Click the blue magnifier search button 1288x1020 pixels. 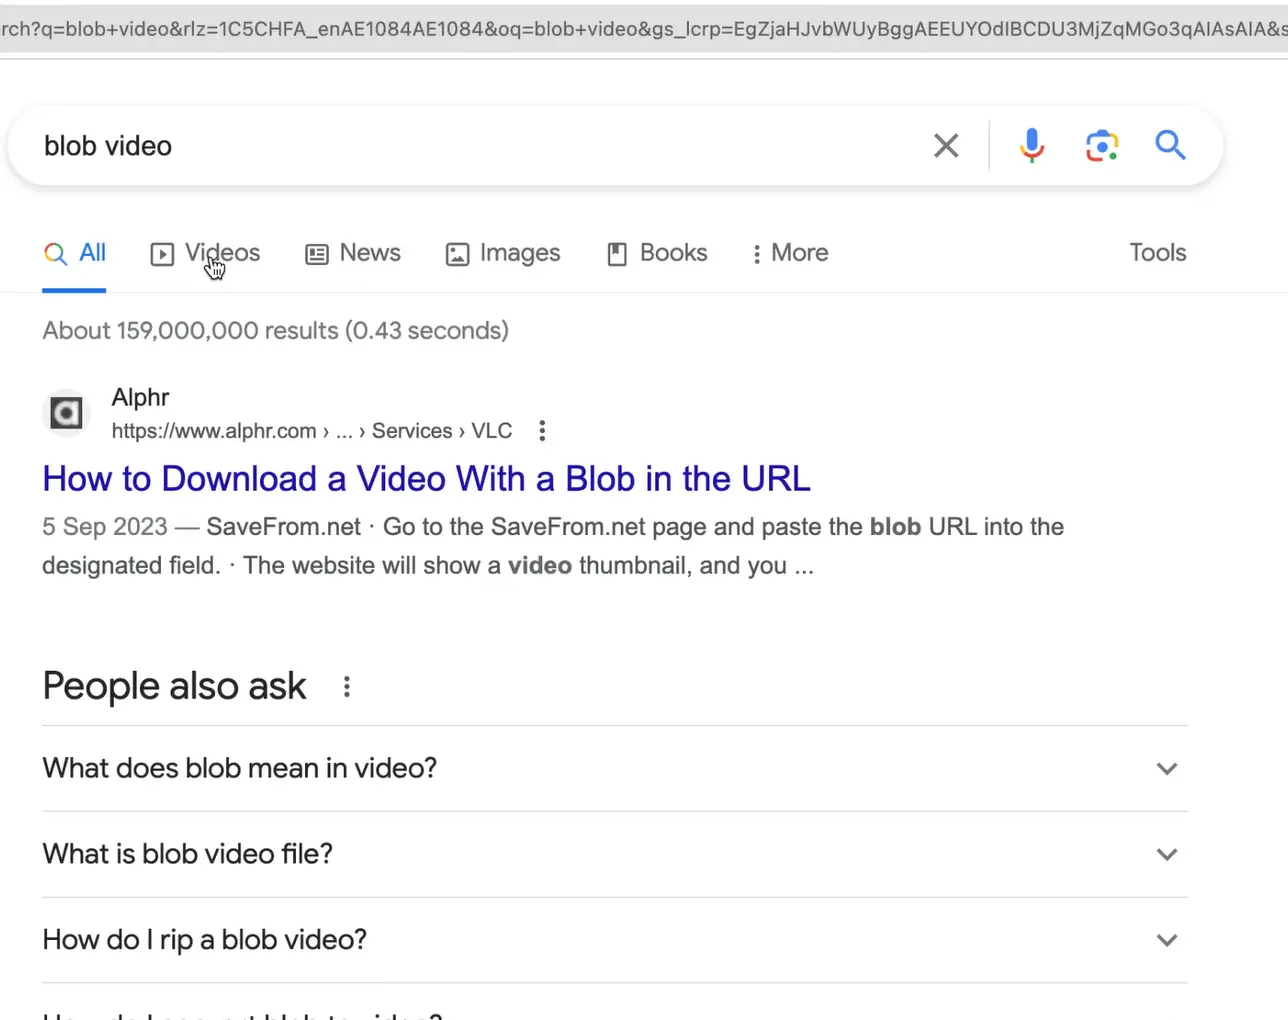click(x=1170, y=146)
